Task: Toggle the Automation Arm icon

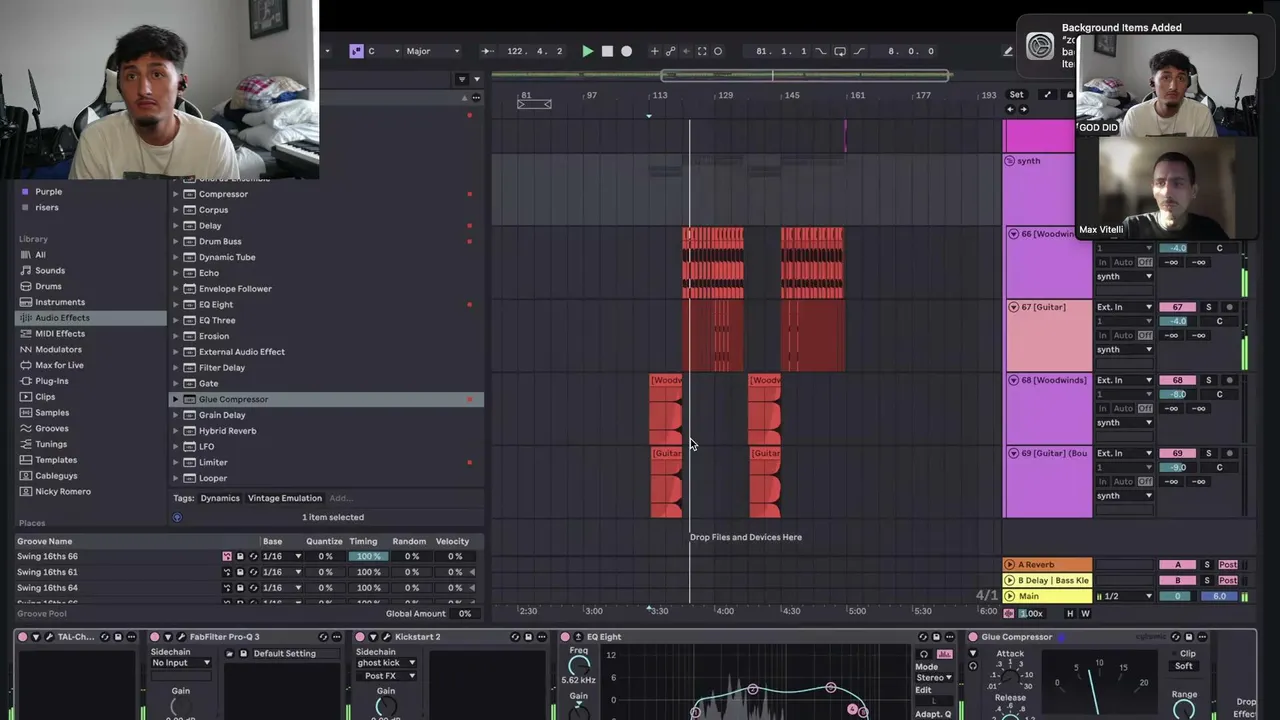Action: click(671, 51)
